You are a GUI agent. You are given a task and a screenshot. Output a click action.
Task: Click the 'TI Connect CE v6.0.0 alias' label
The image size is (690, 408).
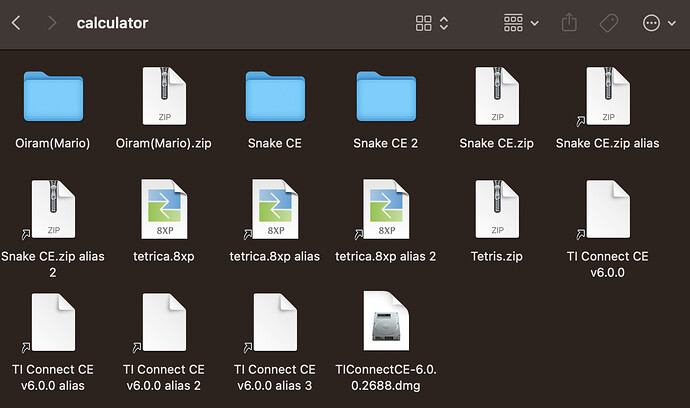53,378
